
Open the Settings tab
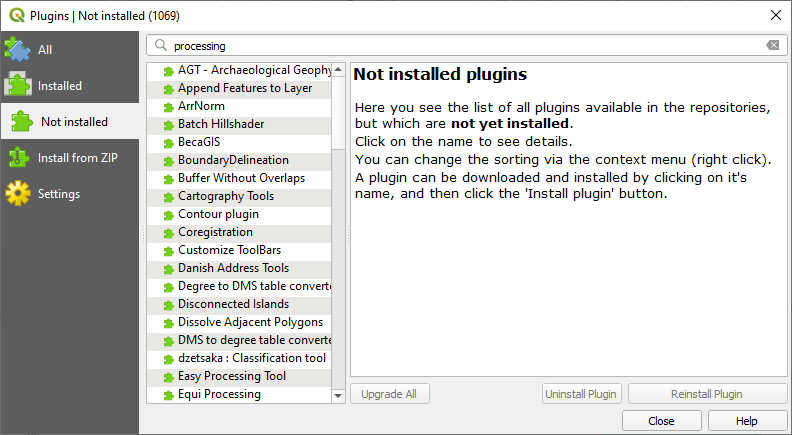(59, 194)
